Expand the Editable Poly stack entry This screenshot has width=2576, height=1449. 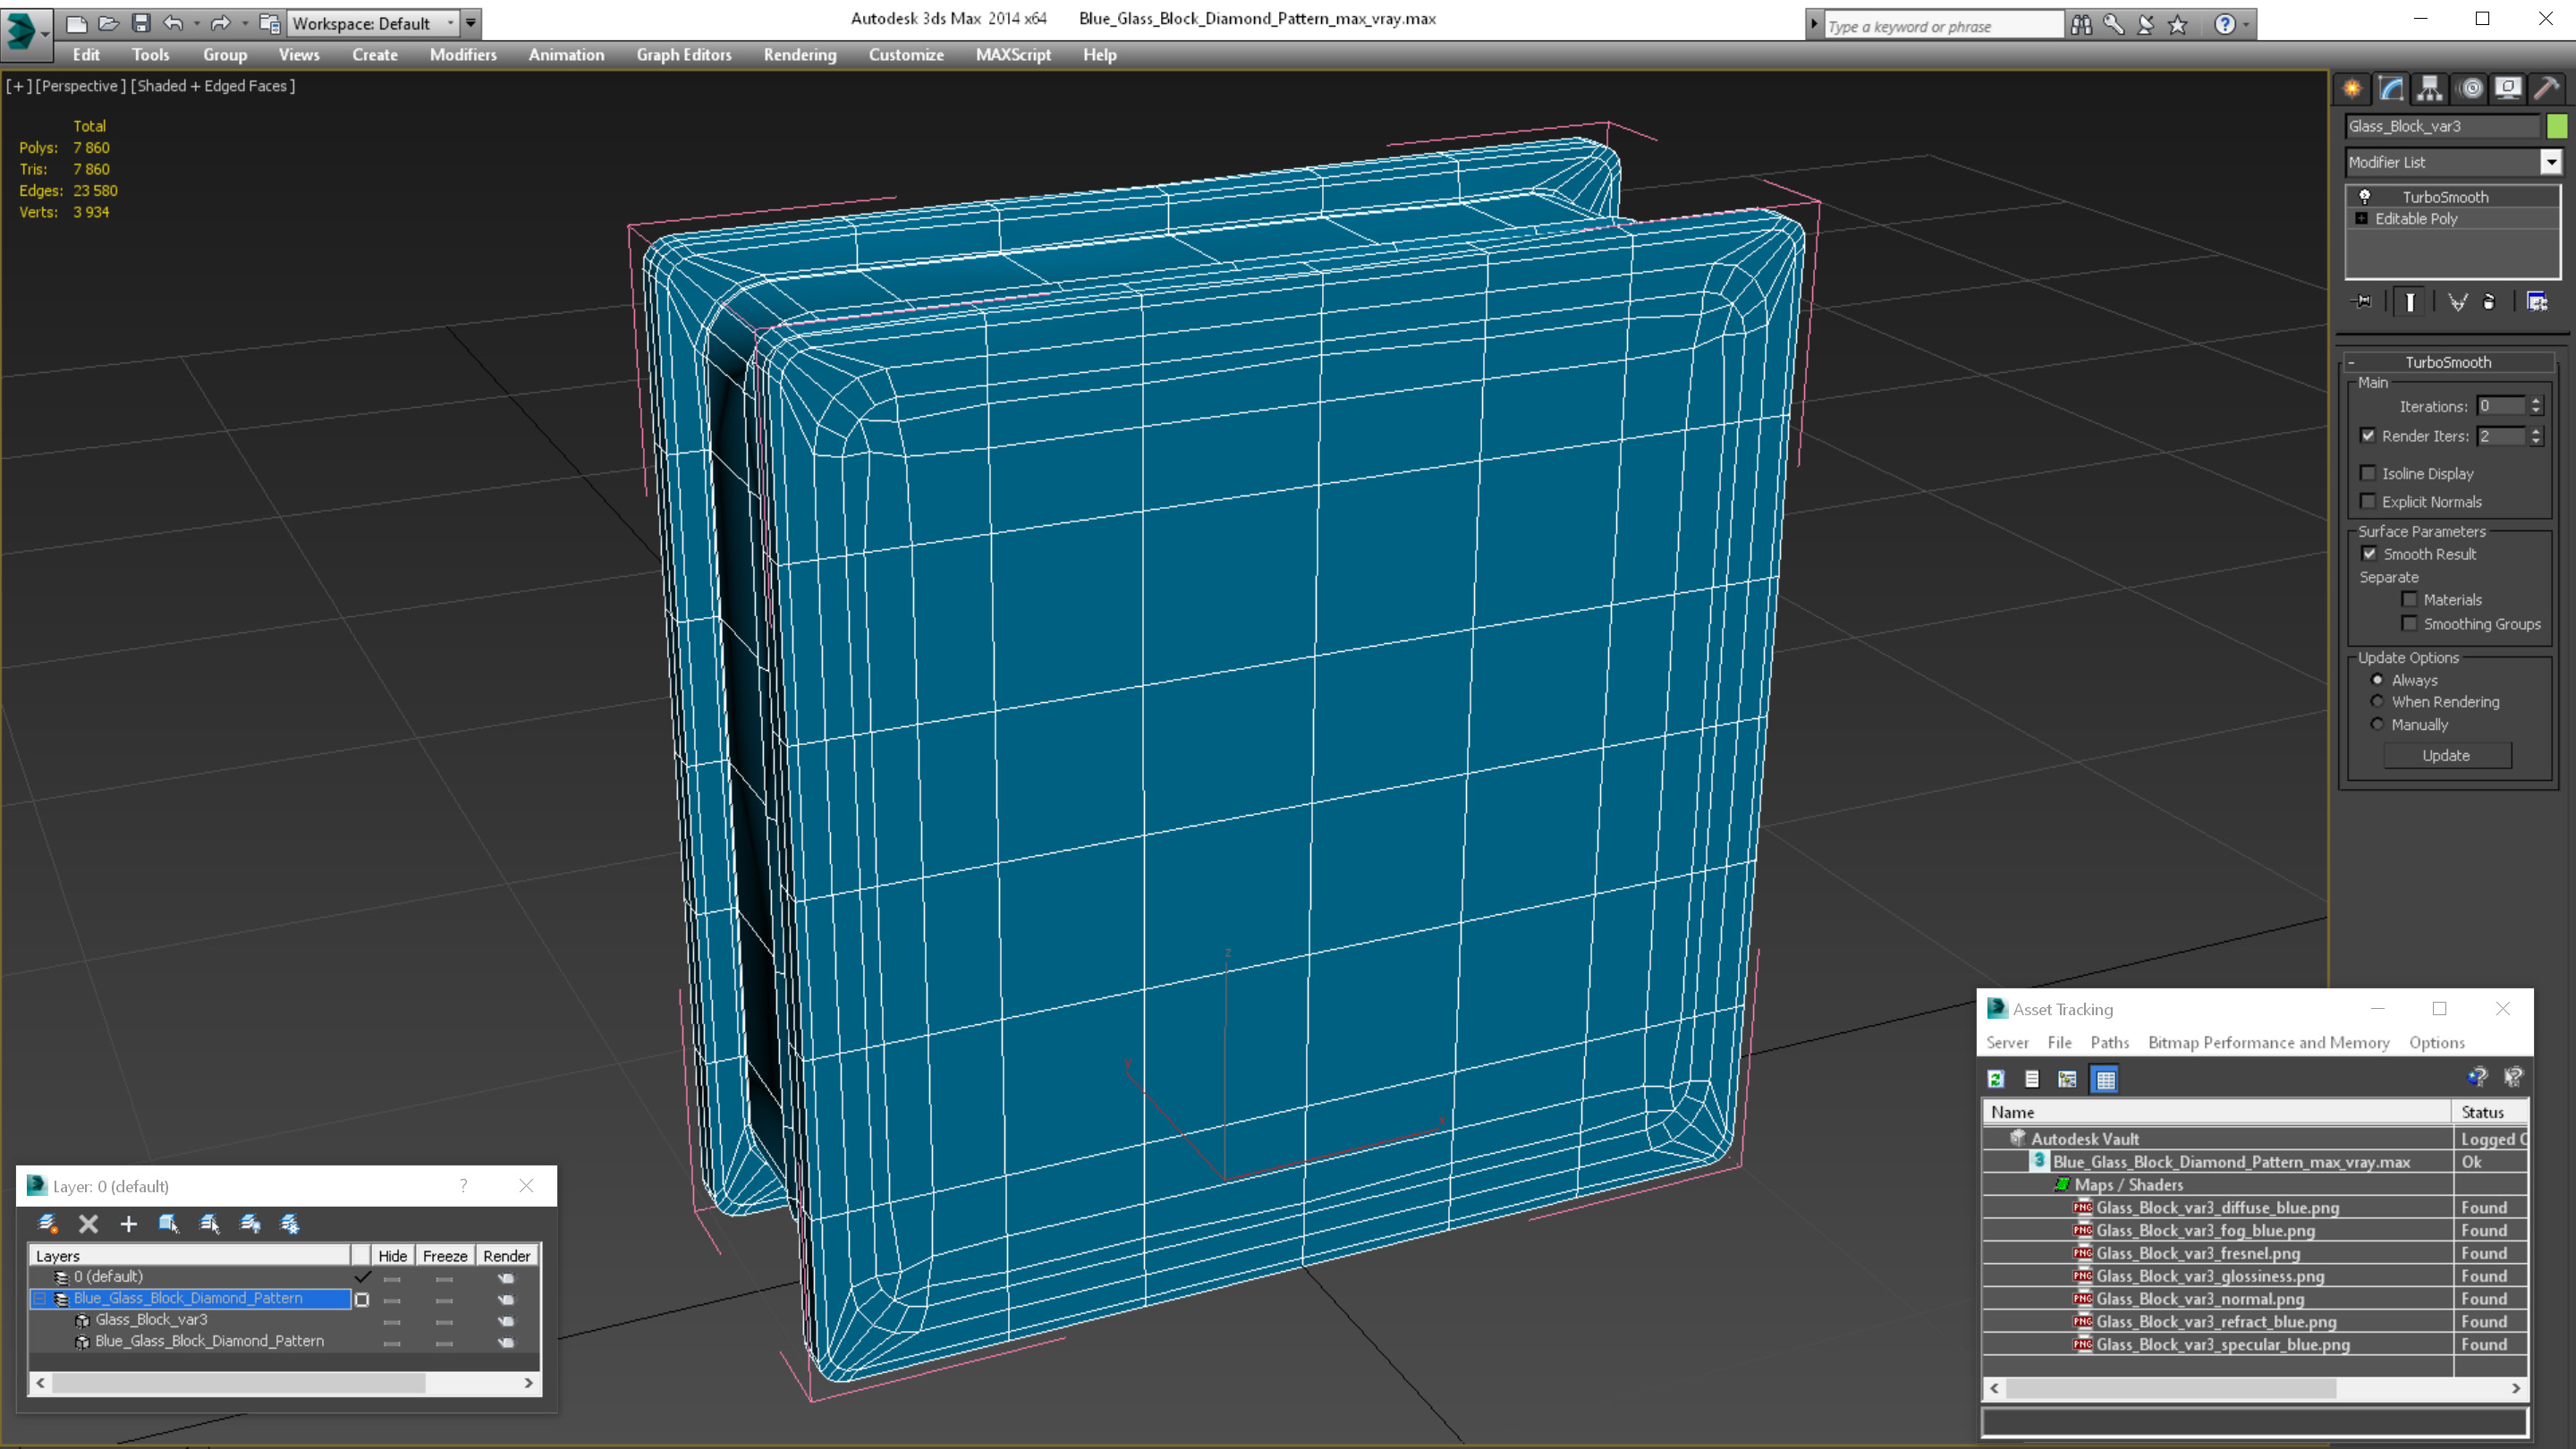pyautogui.click(x=2362, y=219)
